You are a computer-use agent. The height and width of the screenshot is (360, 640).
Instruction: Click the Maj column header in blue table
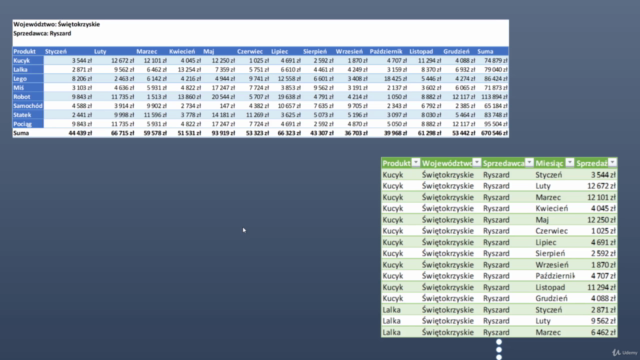209,51
